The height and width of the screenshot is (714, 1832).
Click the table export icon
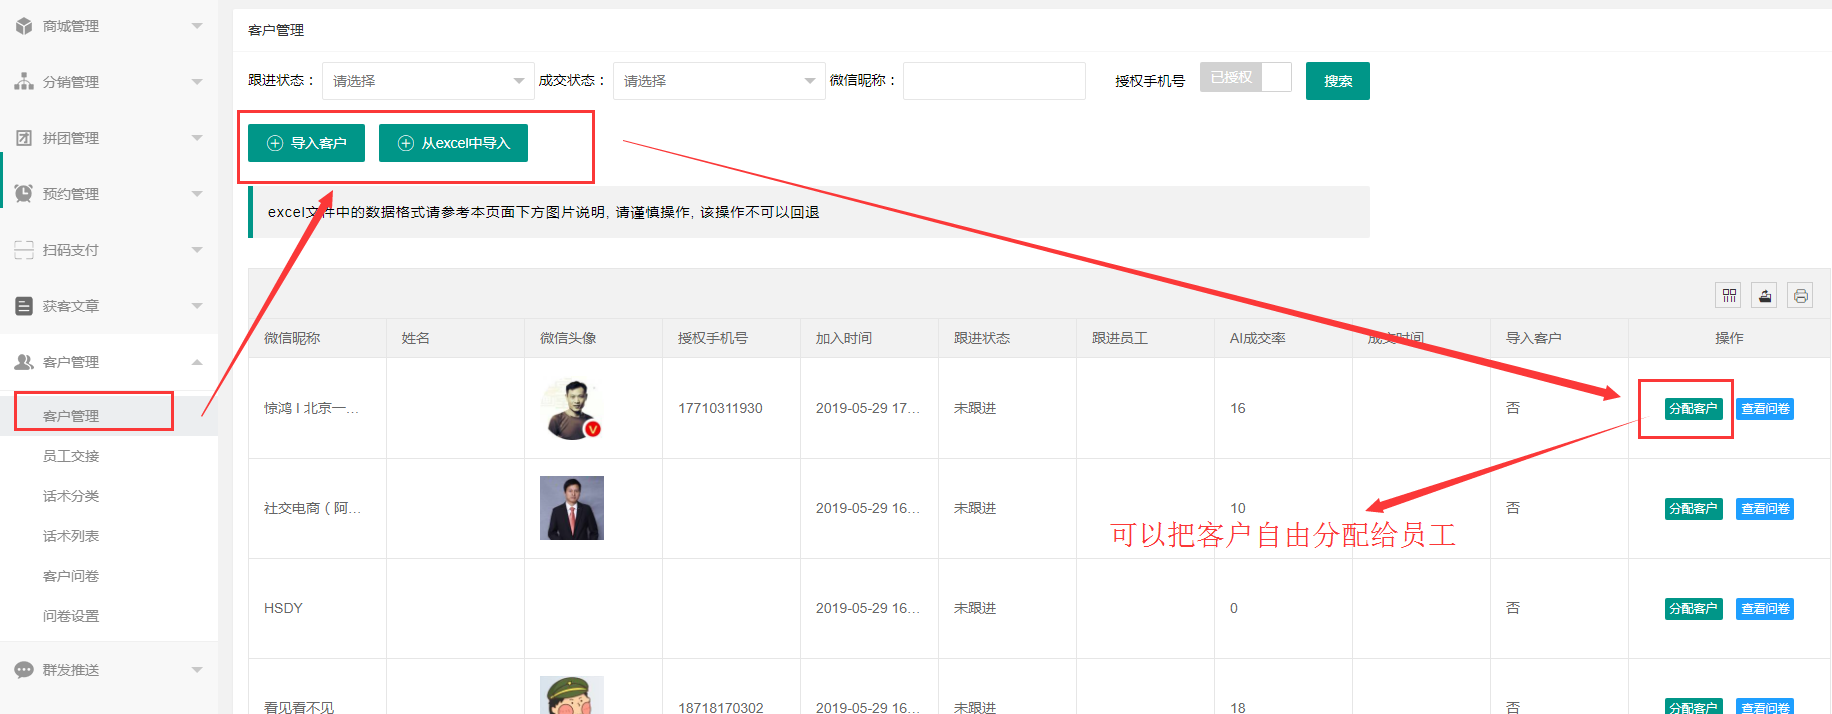point(1764,296)
